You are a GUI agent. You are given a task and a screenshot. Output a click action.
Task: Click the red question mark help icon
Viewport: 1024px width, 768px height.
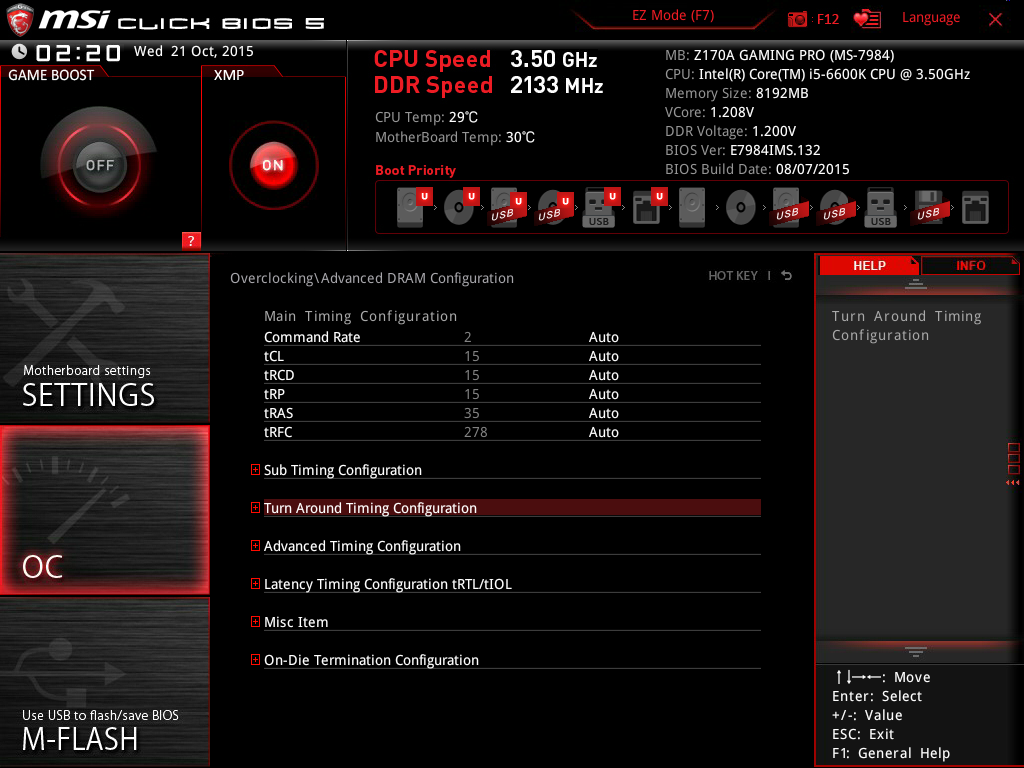[191, 240]
